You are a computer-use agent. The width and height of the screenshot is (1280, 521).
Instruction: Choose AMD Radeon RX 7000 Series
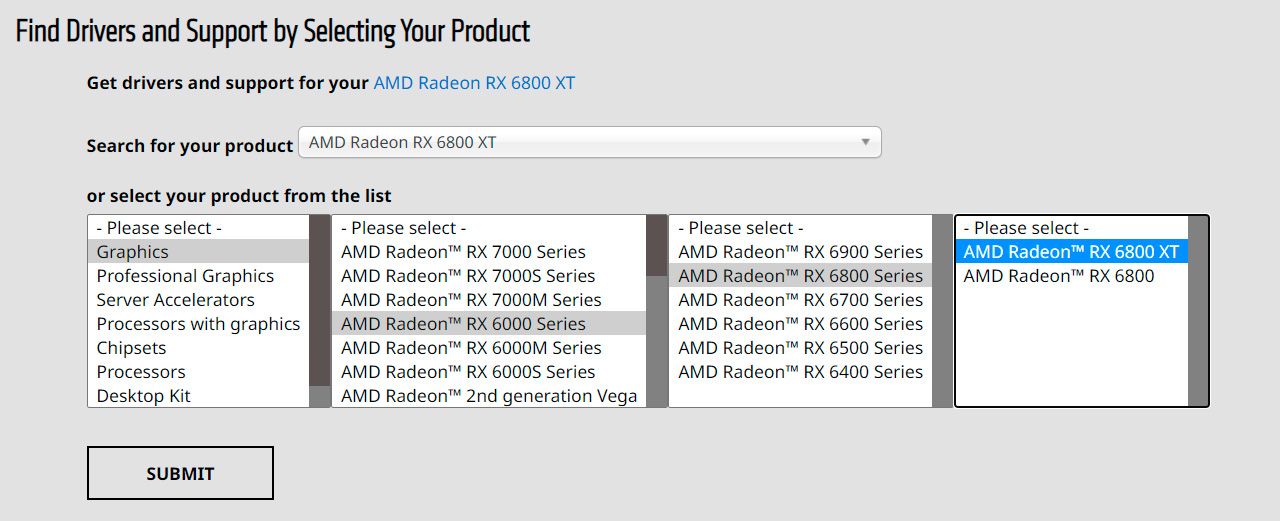(x=463, y=252)
